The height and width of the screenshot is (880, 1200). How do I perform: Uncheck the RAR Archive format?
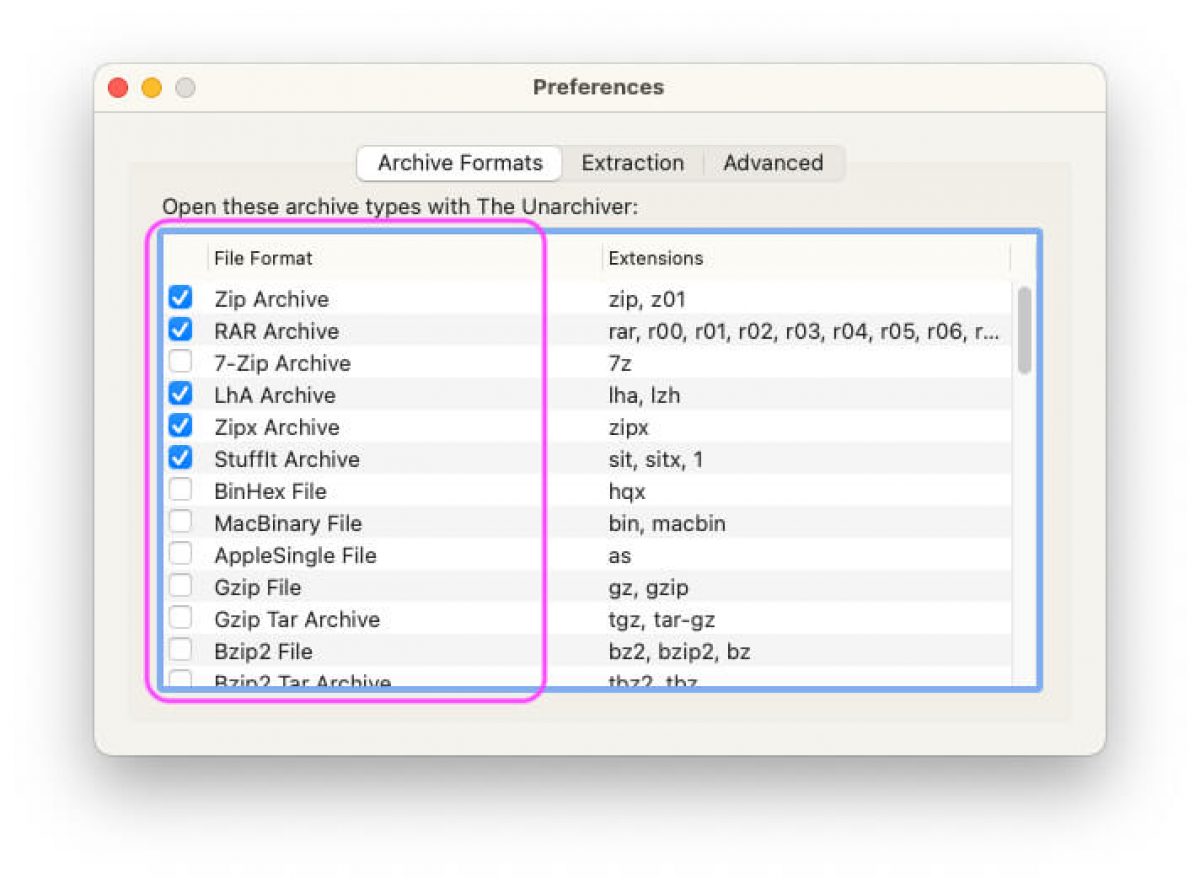[x=180, y=330]
